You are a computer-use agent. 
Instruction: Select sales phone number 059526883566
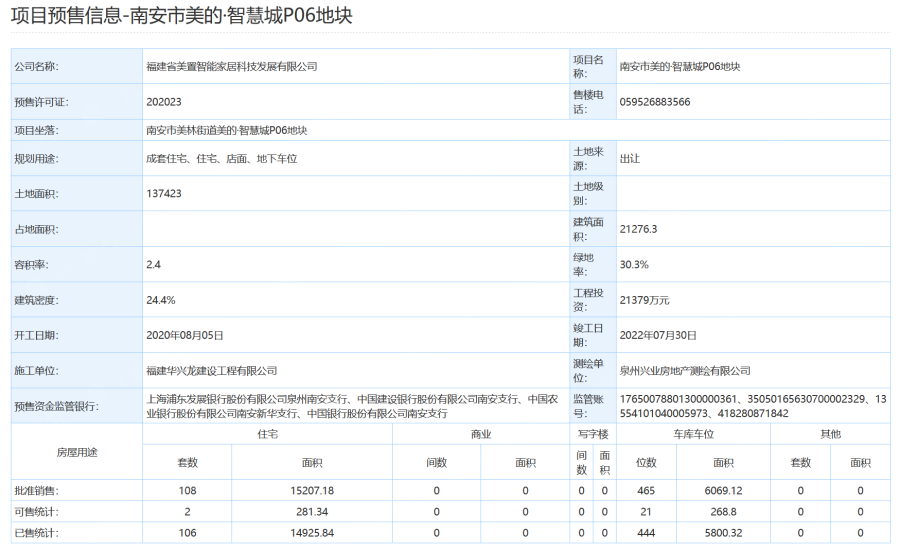coord(655,102)
